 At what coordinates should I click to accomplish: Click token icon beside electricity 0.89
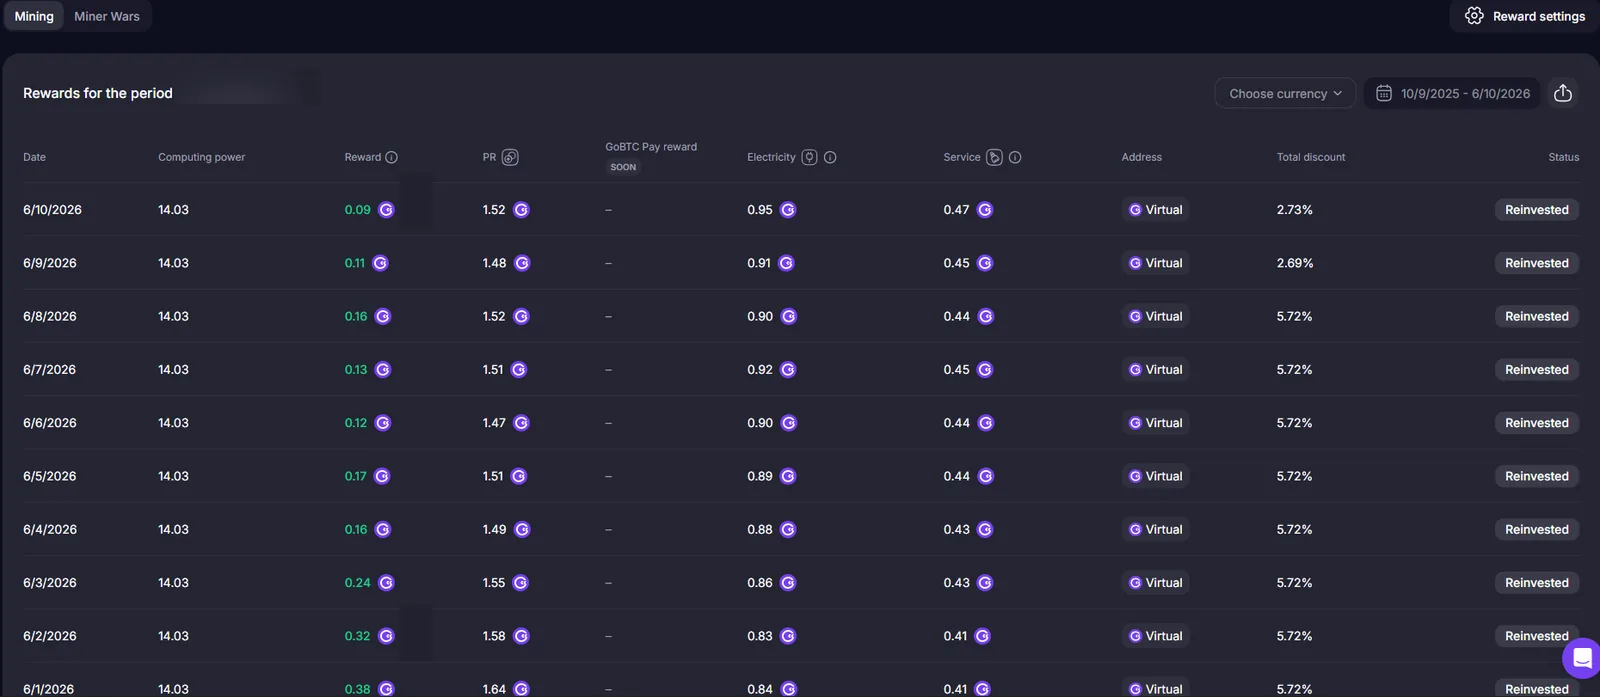tap(788, 476)
